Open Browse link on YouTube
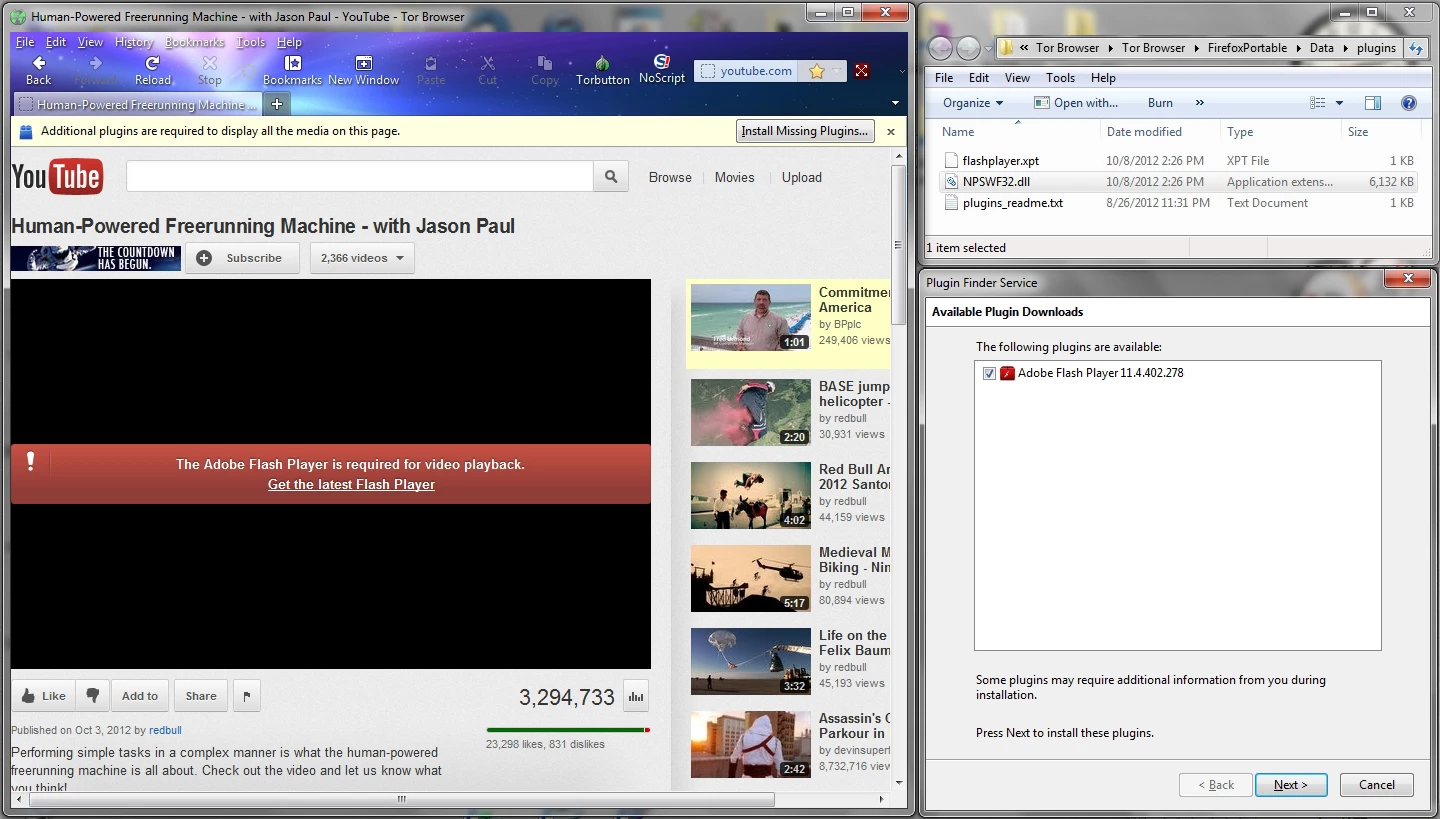 [670, 177]
